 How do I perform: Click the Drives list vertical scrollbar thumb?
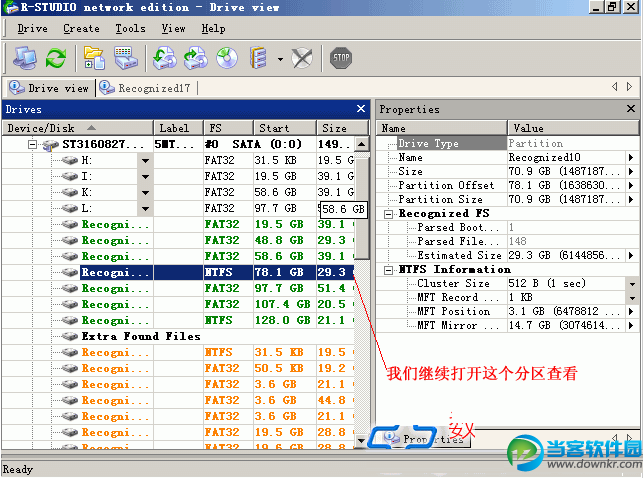(x=361, y=206)
